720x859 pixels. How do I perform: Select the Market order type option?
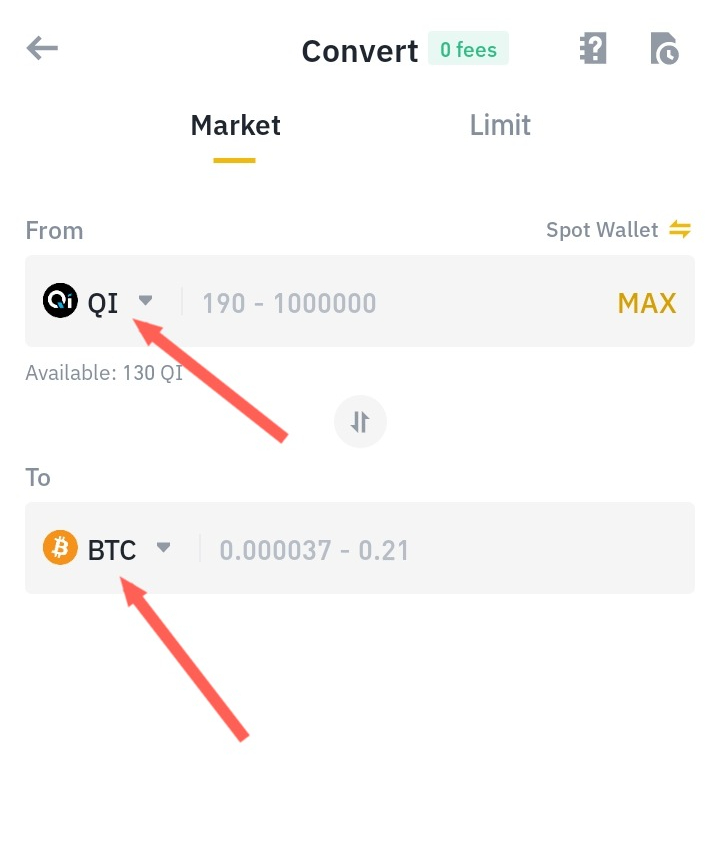tap(235, 124)
